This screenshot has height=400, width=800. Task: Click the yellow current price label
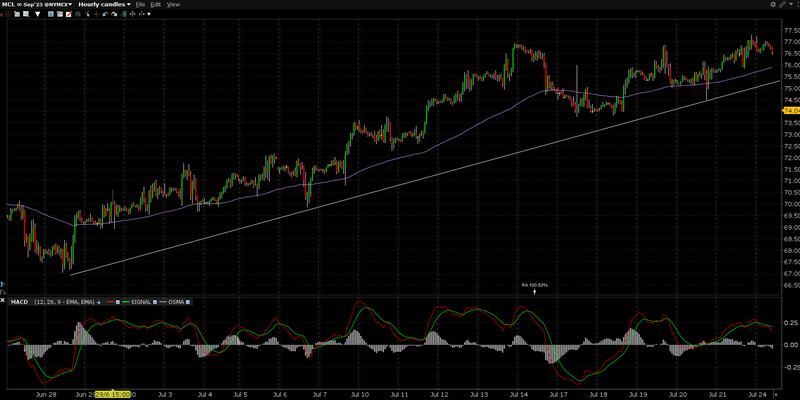point(790,110)
